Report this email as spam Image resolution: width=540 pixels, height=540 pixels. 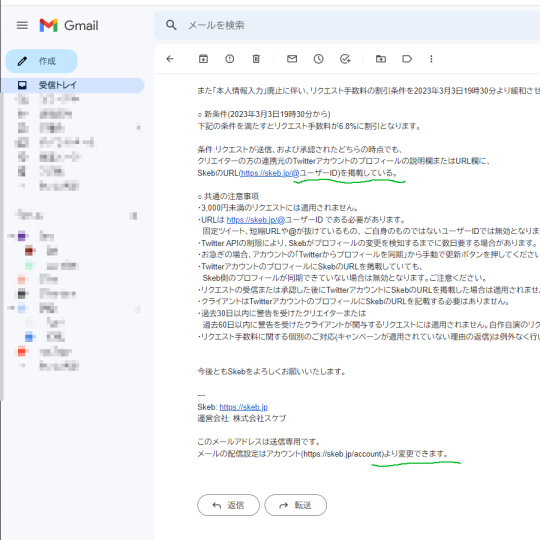point(230,59)
